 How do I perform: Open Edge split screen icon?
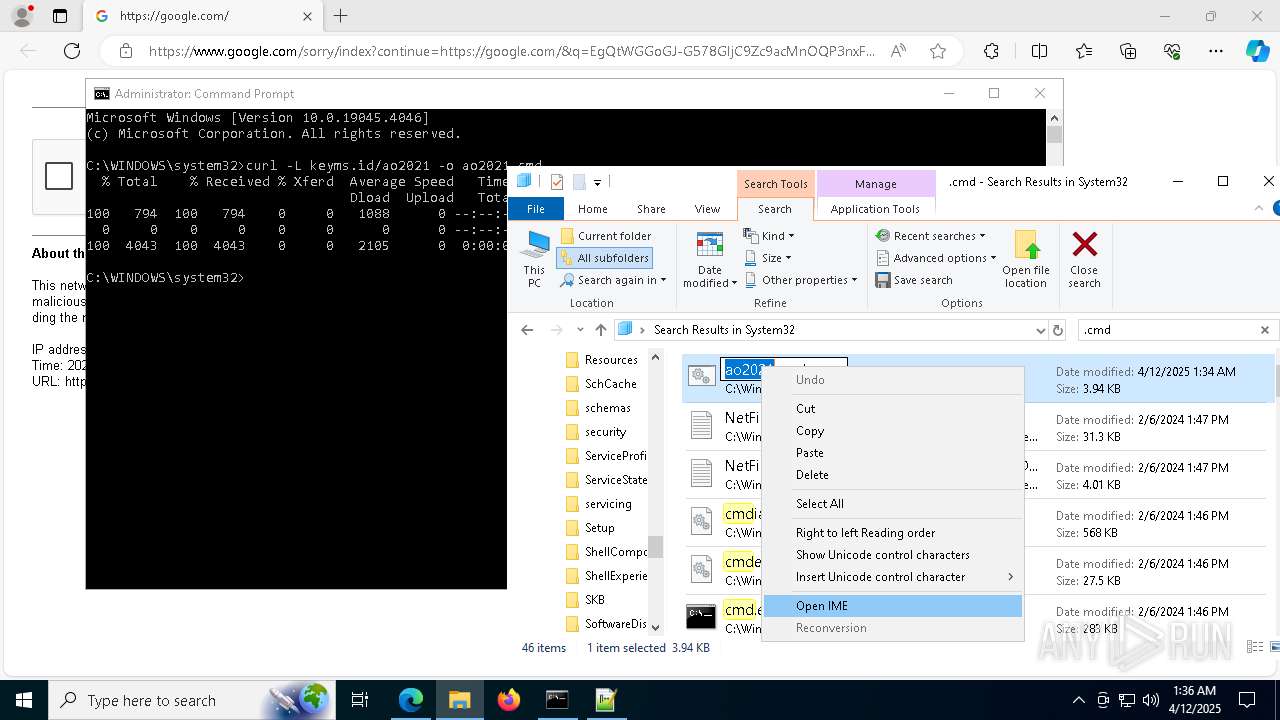pos(1039,51)
